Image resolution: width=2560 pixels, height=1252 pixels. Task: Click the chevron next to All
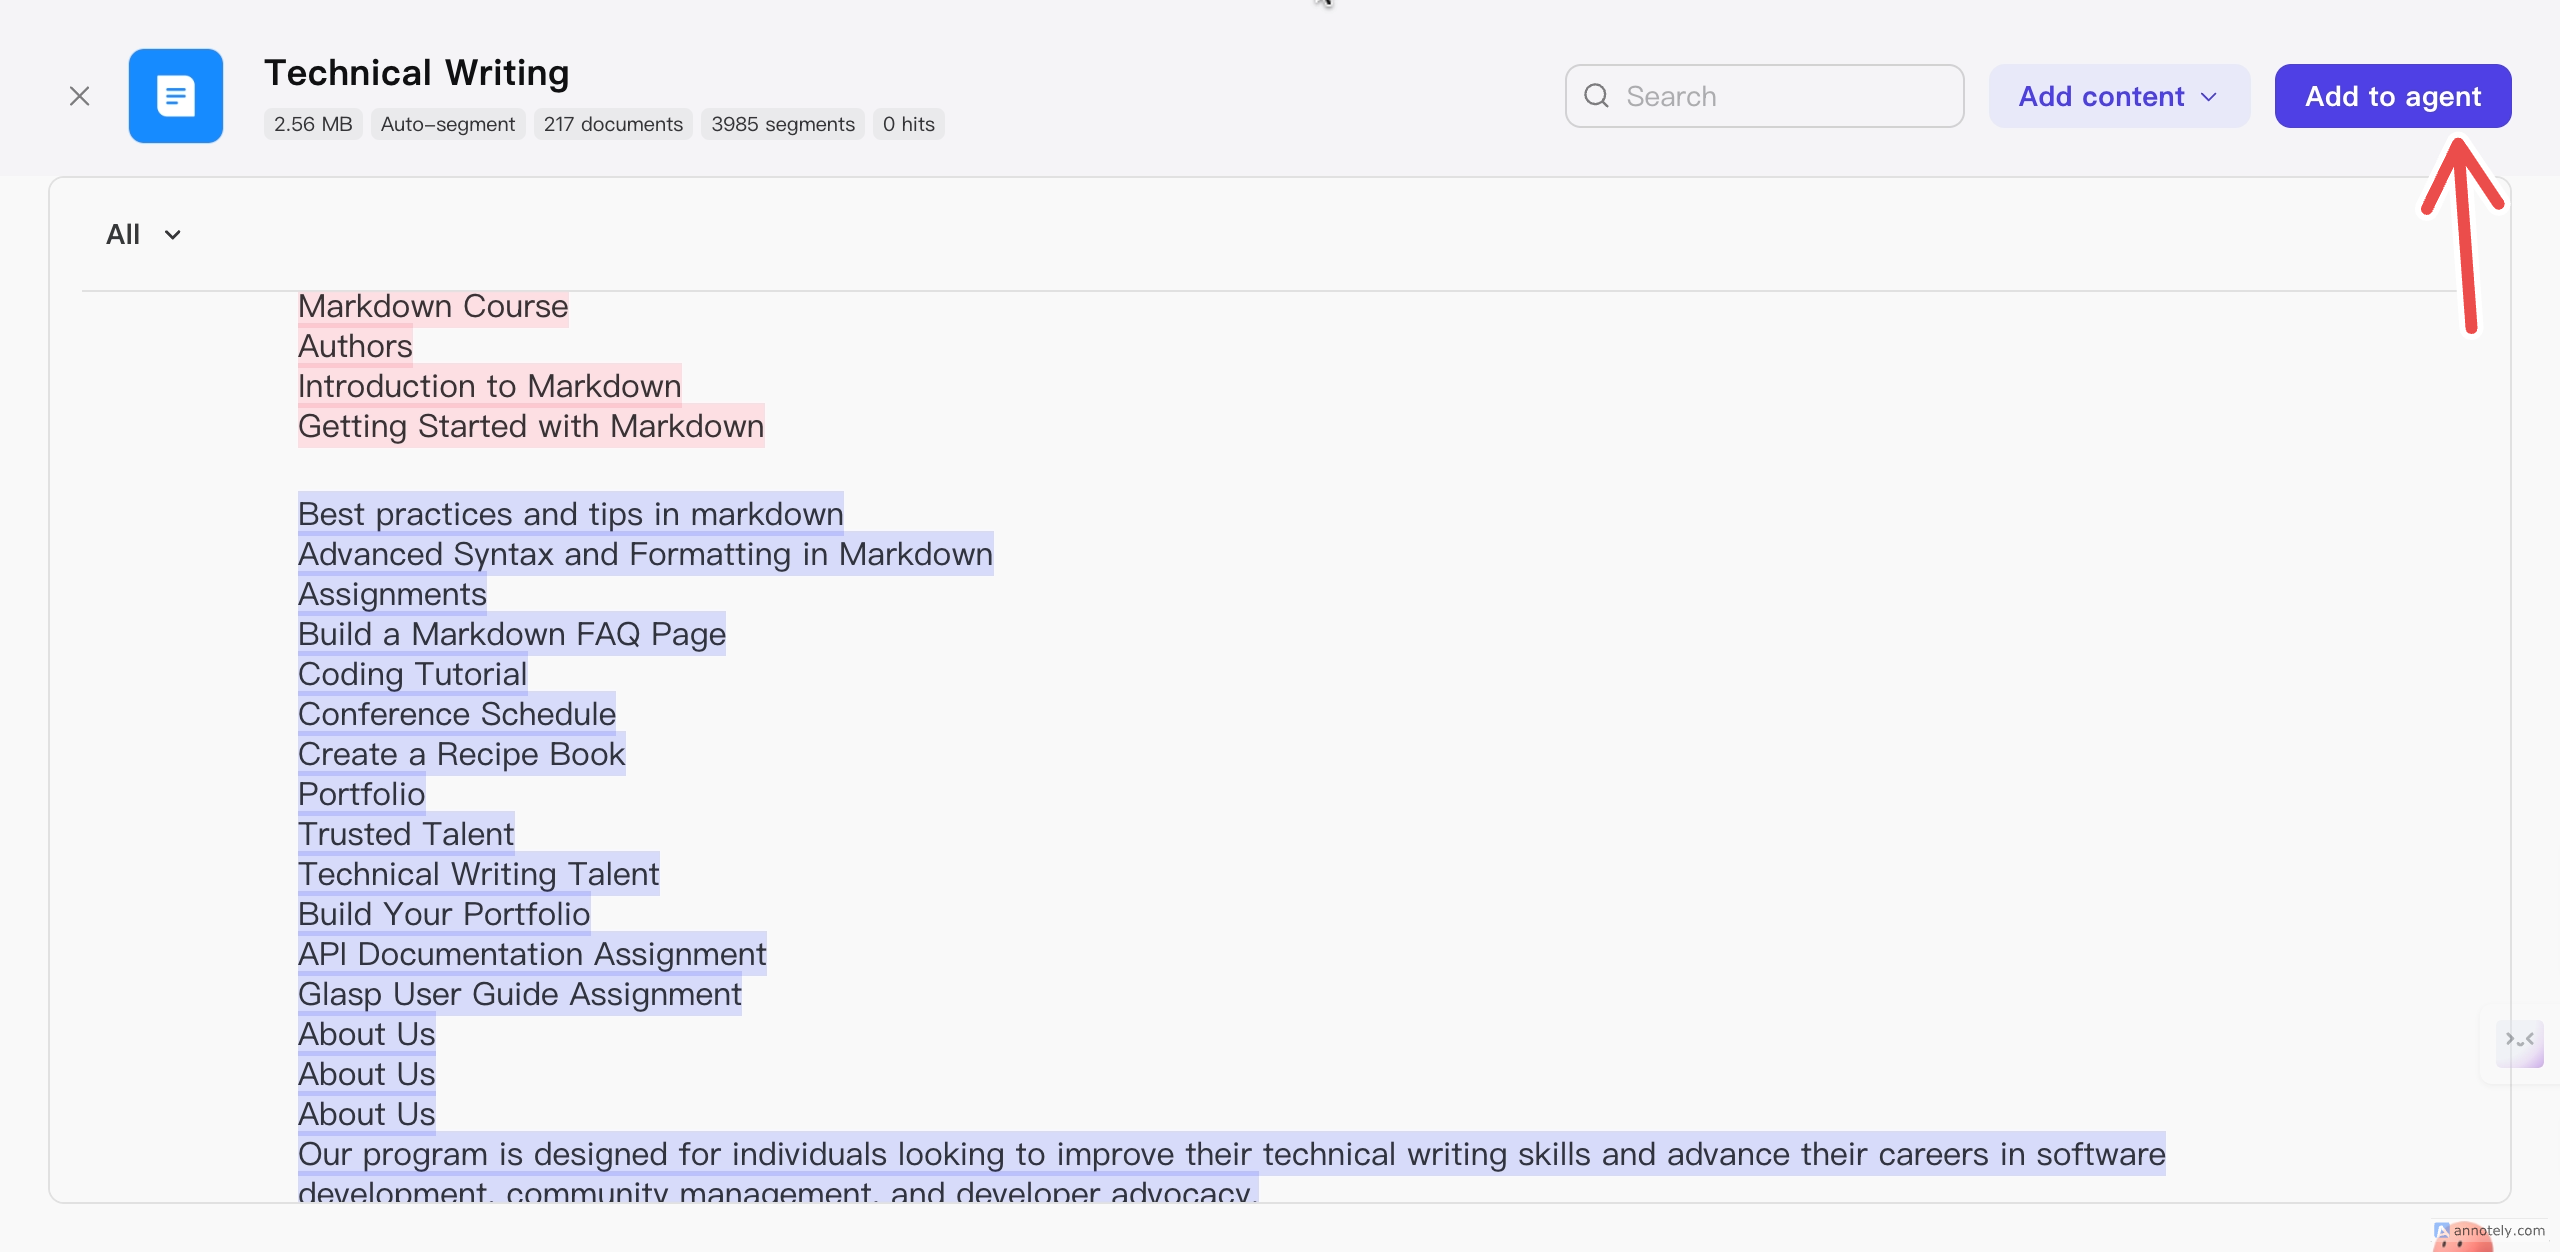coord(173,235)
